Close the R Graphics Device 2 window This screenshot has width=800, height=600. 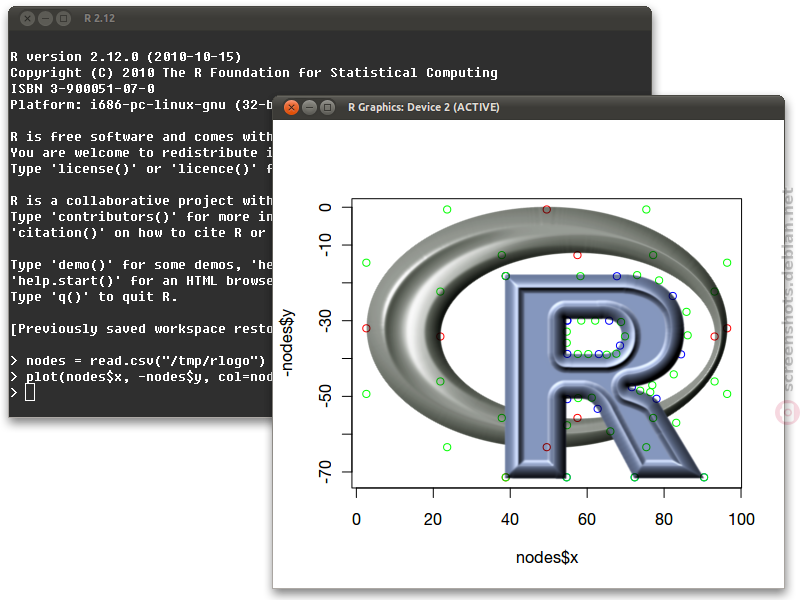pos(291,108)
